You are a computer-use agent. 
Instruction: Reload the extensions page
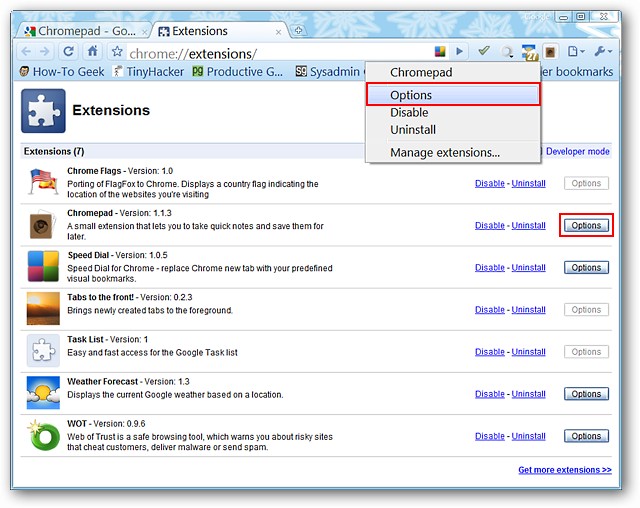tap(68, 51)
